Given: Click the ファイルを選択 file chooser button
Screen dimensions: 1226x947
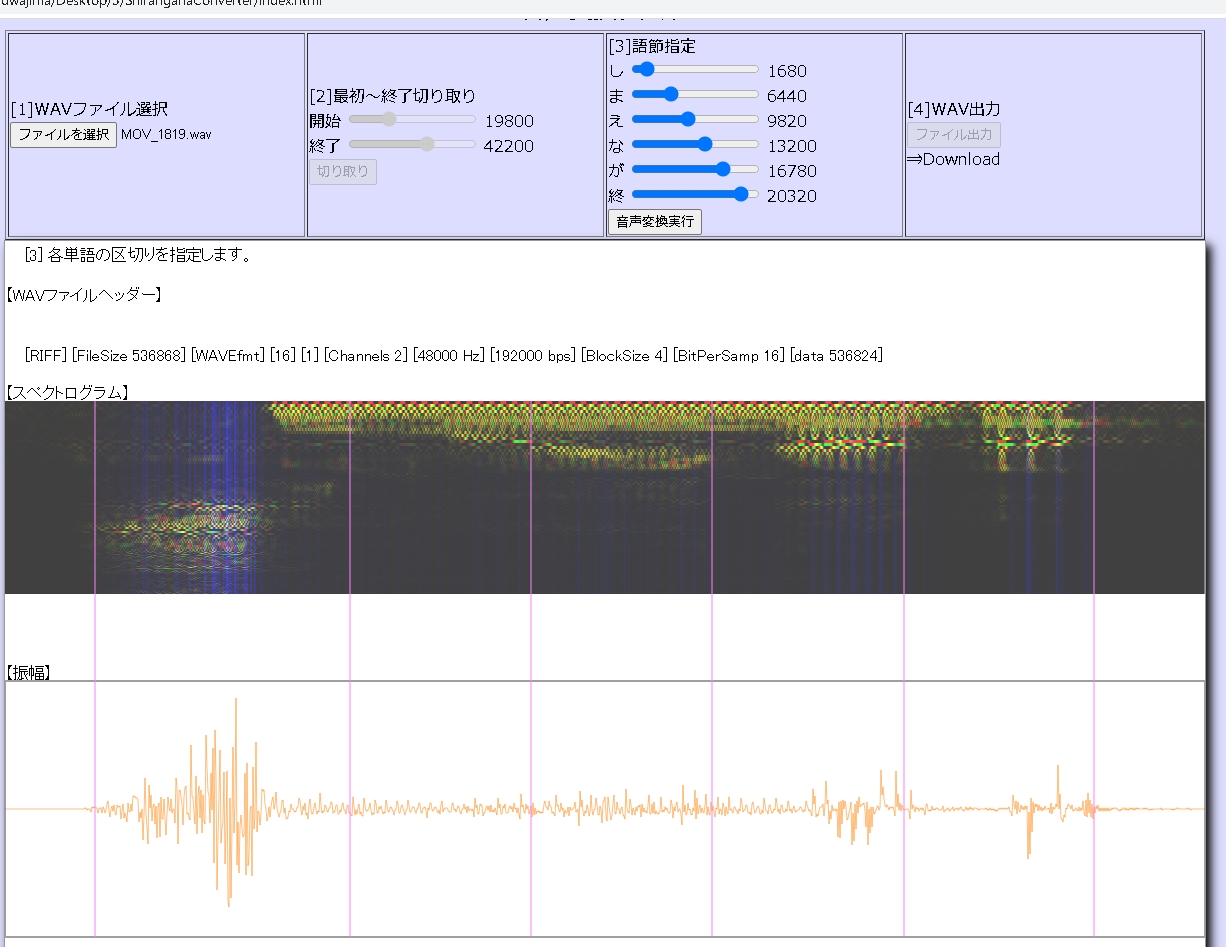Looking at the screenshot, I should 63,134.
